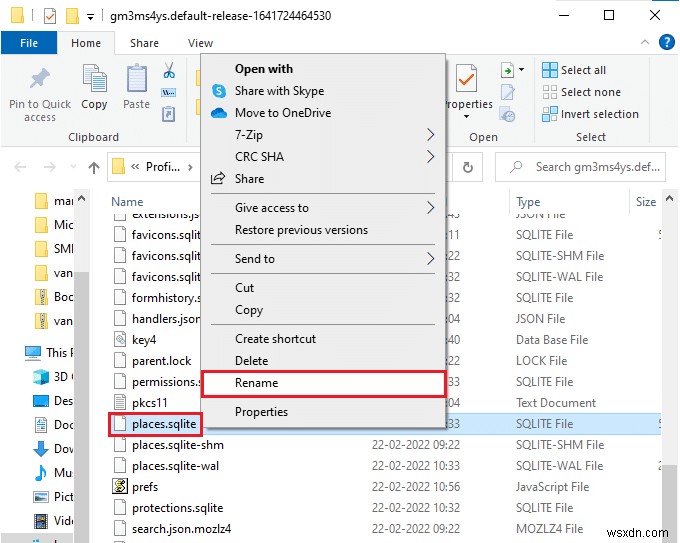Click the file list scrollbar up arrow
The image size is (680, 543).
670,199
